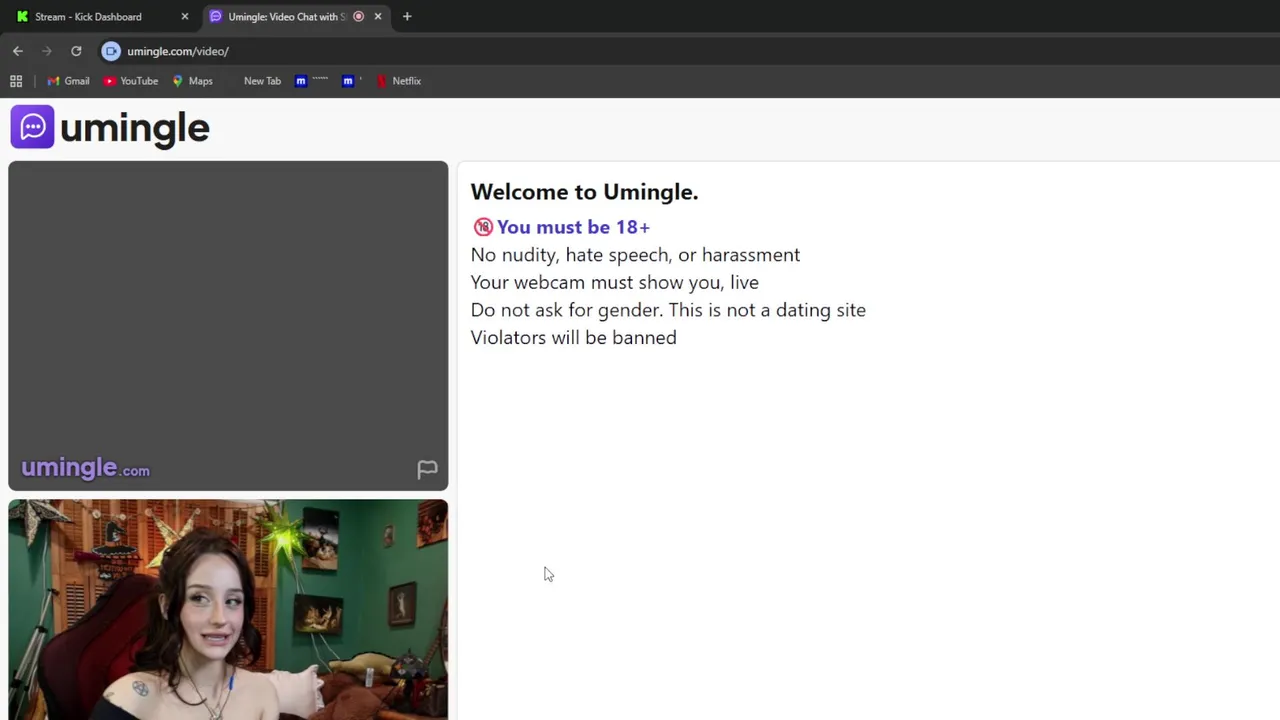
Task: Open the New Tab bookmark
Action: point(262,81)
